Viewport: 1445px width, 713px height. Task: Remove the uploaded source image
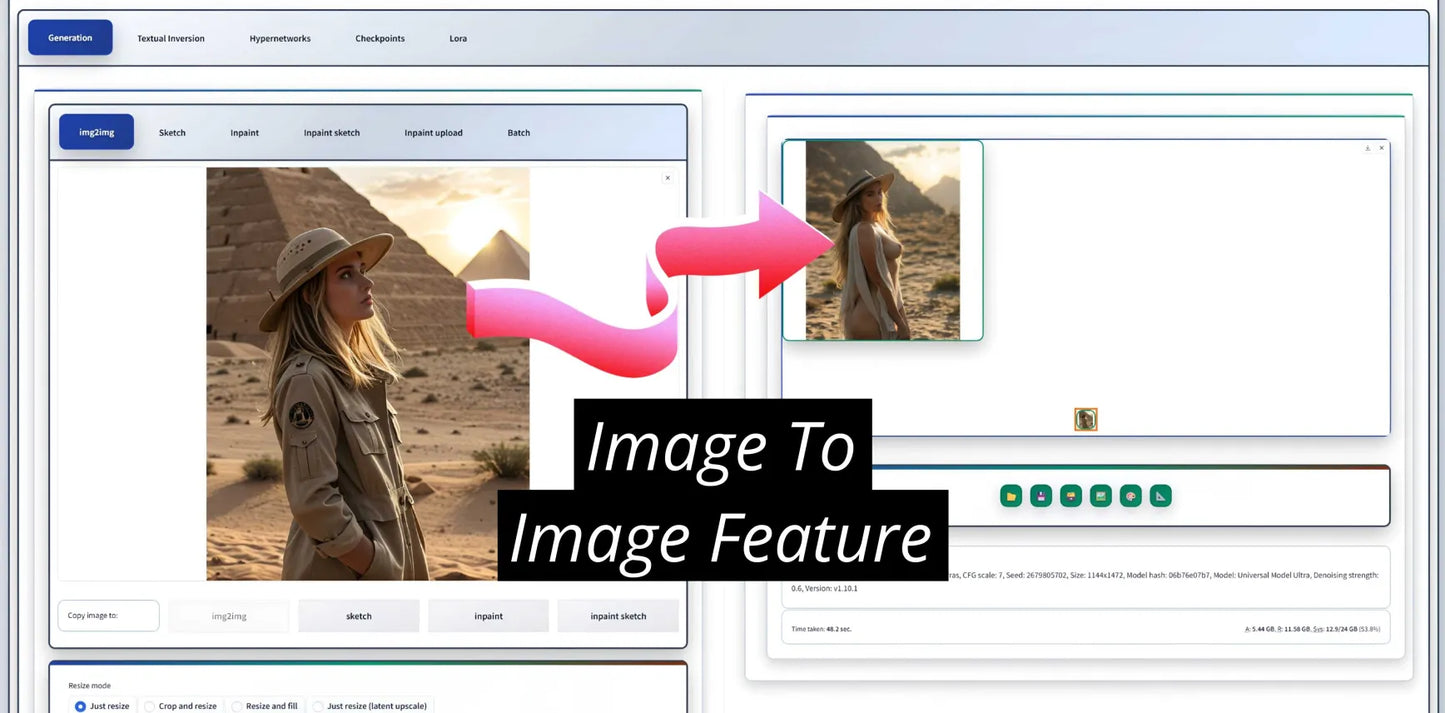pyautogui.click(x=667, y=178)
